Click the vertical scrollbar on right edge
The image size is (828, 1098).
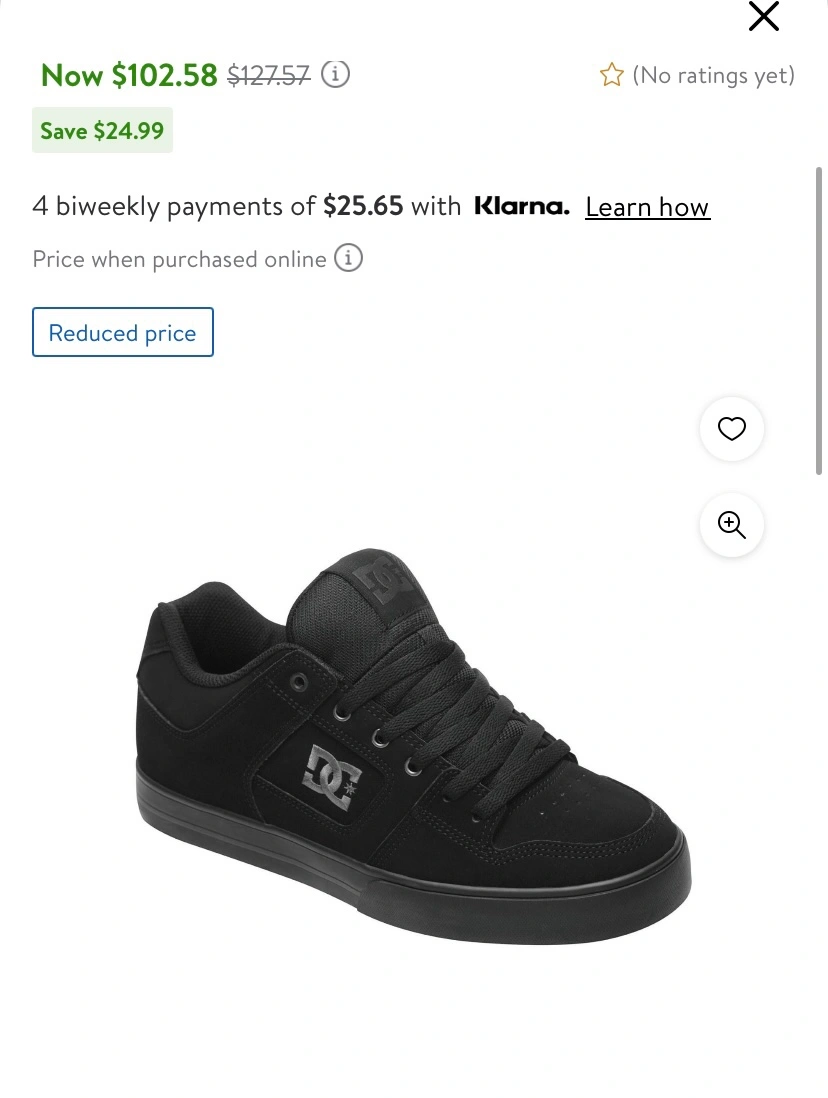click(821, 320)
